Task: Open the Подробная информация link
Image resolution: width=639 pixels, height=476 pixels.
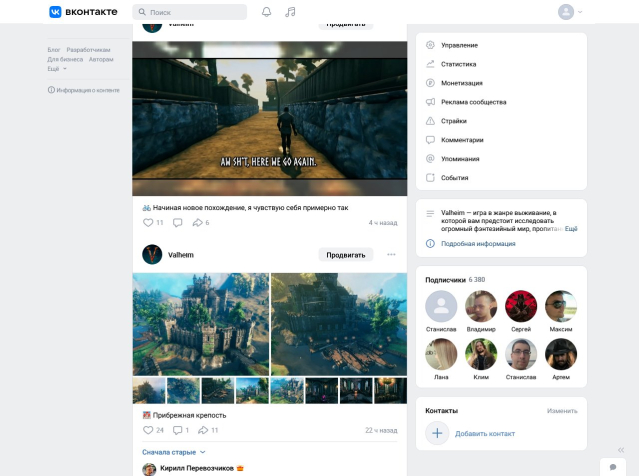Action: [478, 243]
